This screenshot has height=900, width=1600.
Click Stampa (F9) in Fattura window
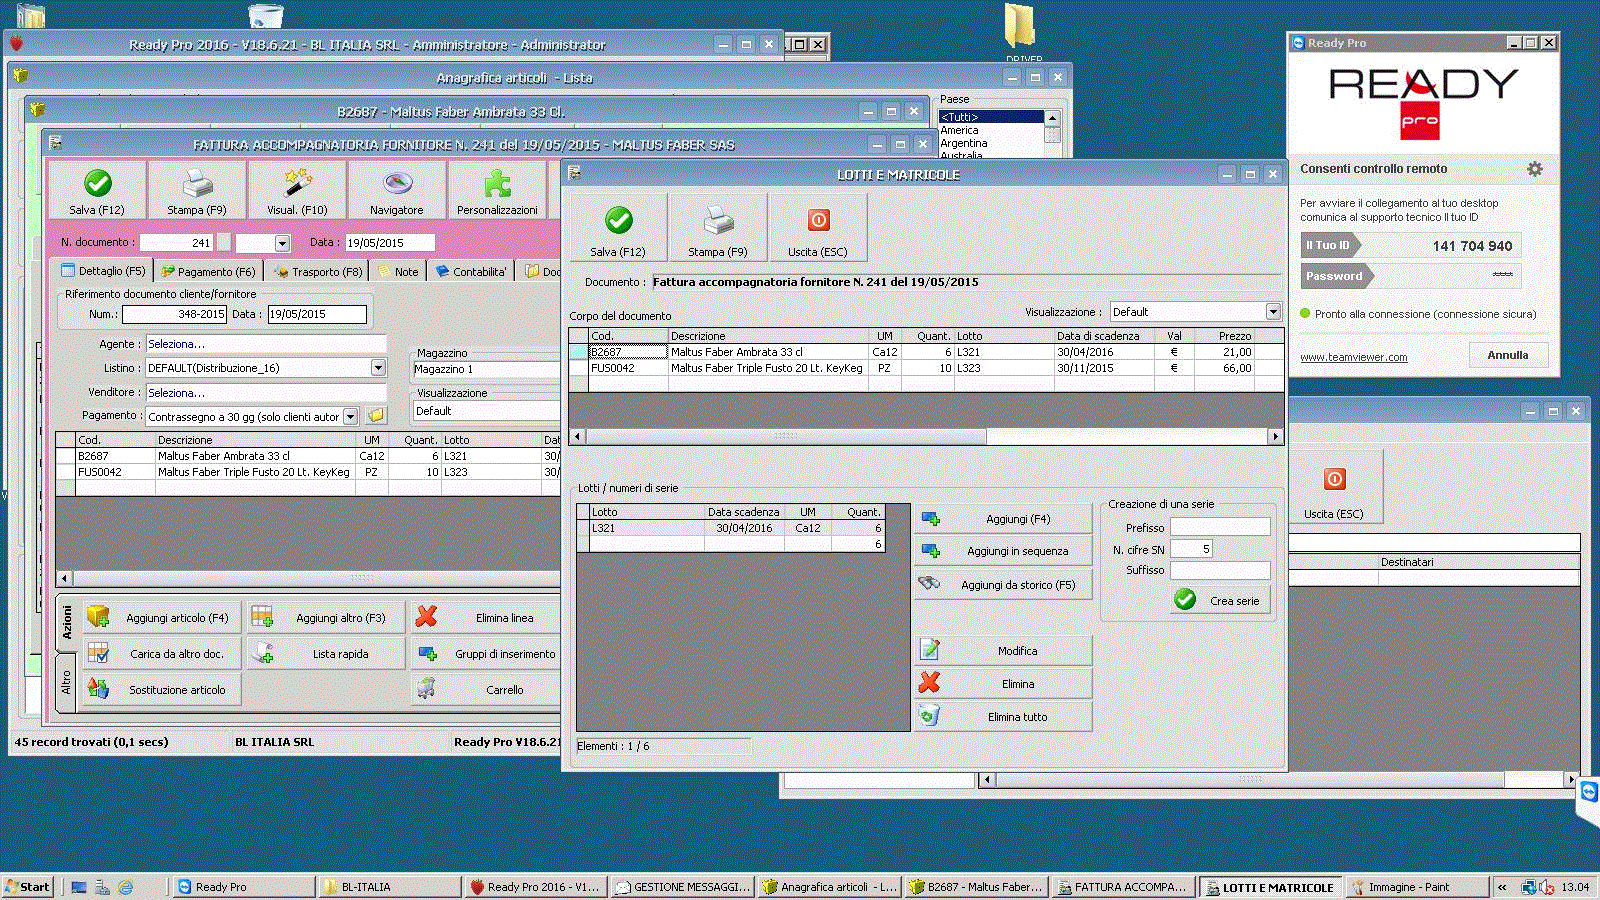197,190
